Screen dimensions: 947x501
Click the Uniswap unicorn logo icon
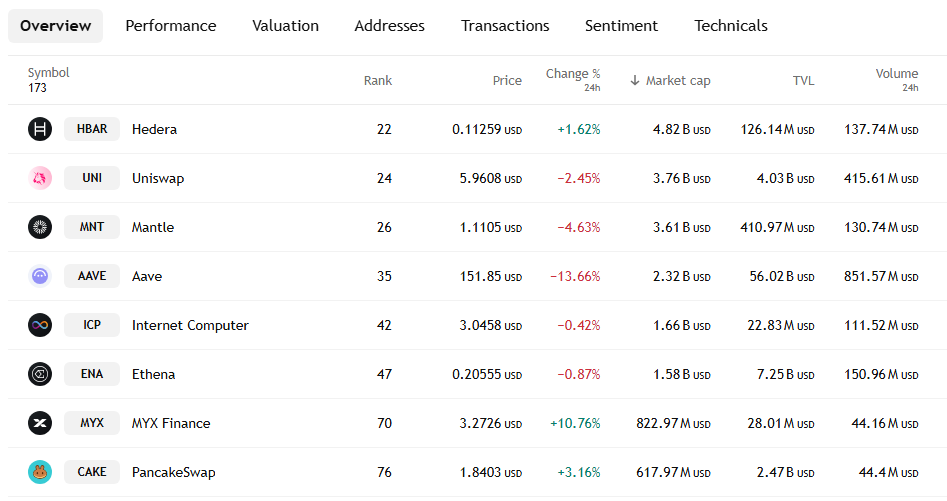coord(40,178)
